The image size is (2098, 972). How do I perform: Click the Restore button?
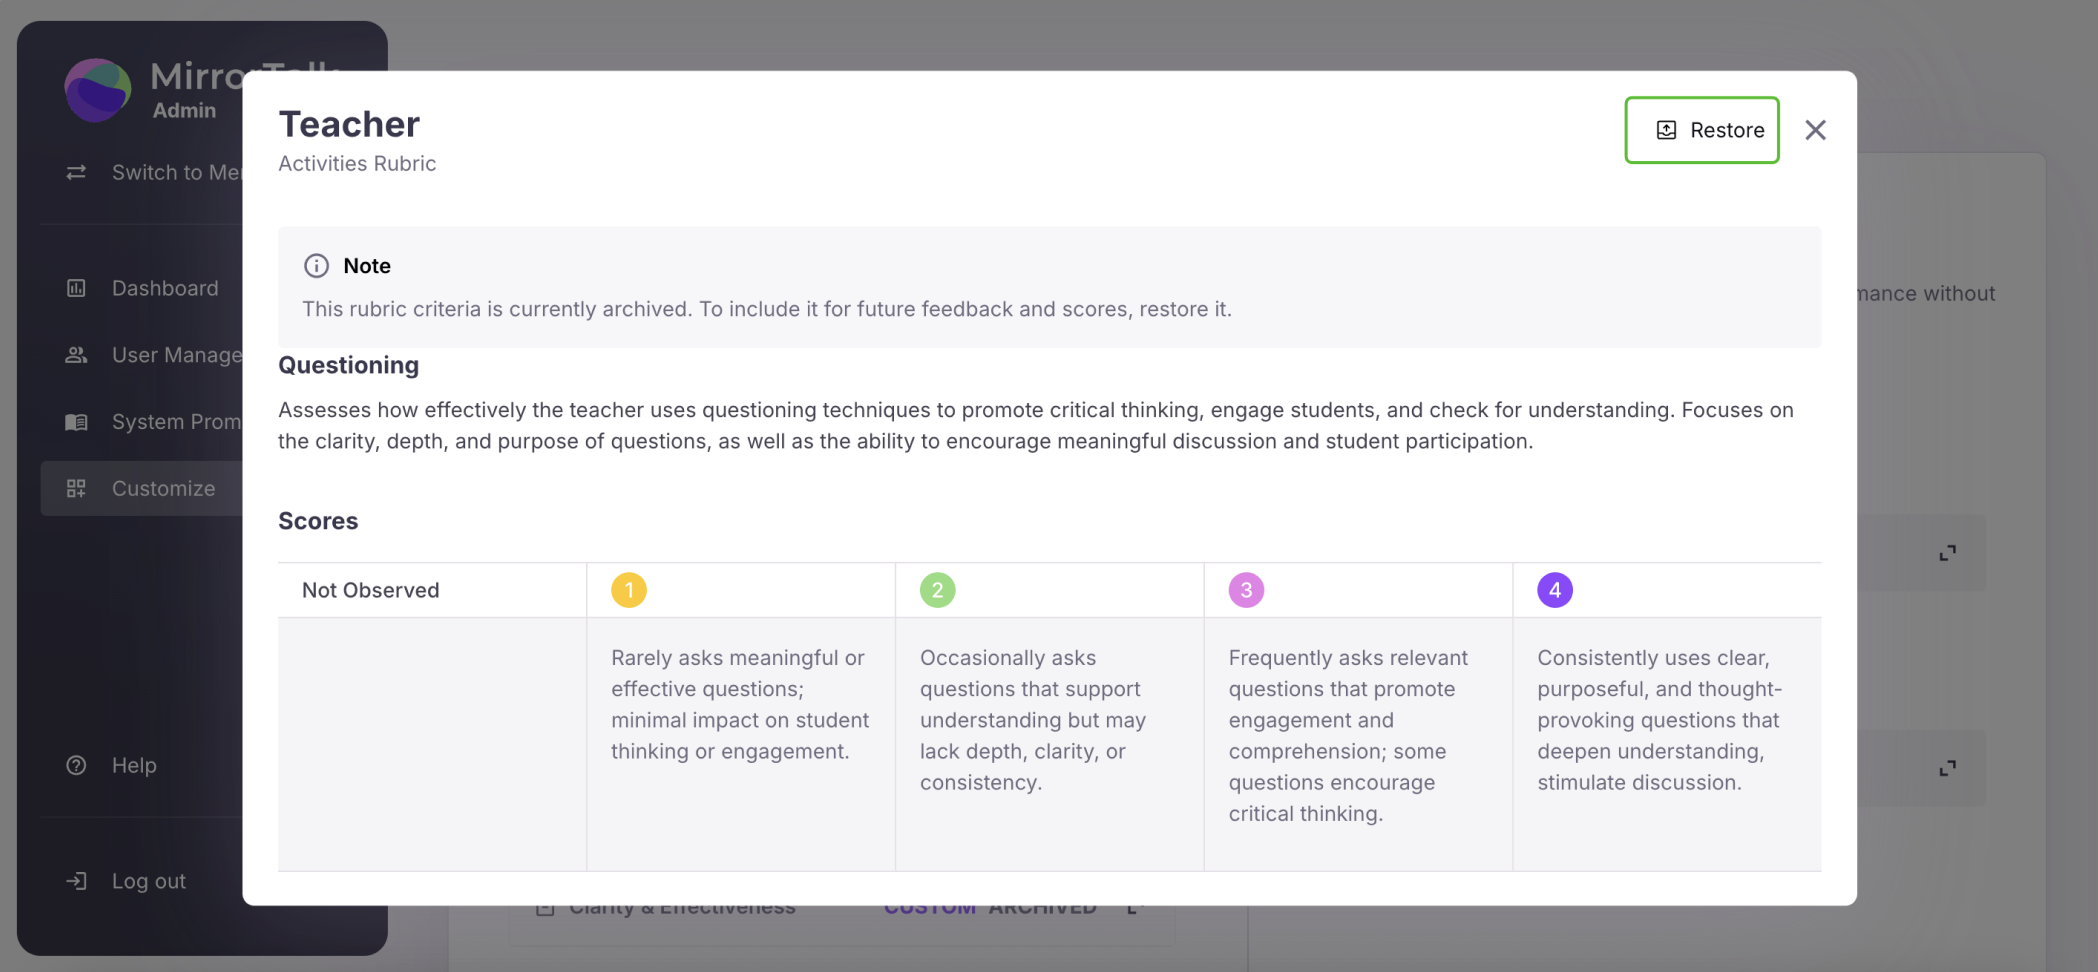point(1701,130)
